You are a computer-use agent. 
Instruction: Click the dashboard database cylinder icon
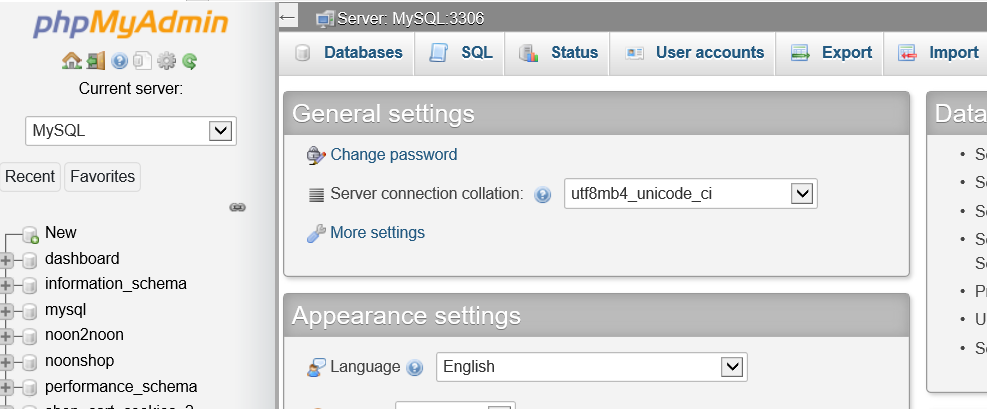pyautogui.click(x=30, y=260)
